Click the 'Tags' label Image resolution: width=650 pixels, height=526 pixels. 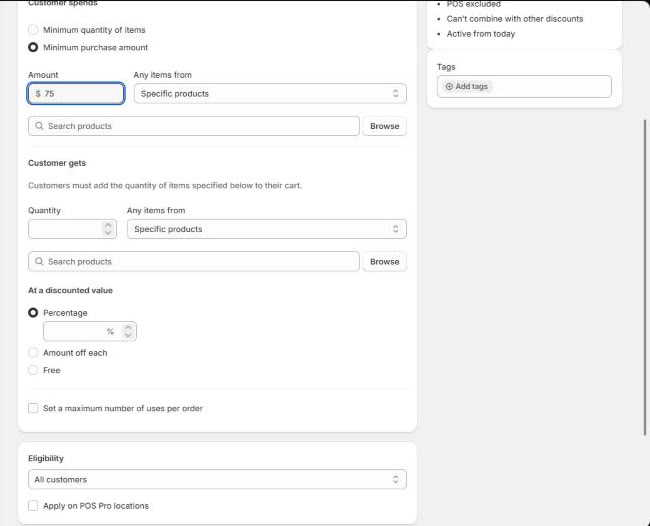(x=446, y=67)
